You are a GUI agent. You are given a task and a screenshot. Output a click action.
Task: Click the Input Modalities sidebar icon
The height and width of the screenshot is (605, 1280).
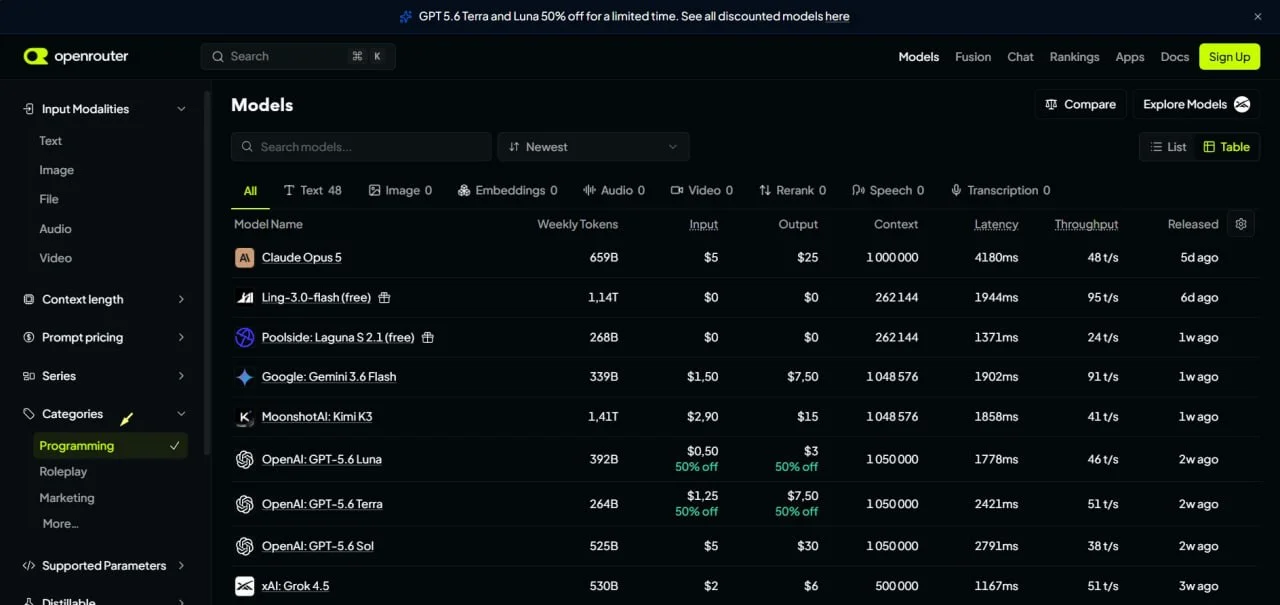(28, 109)
